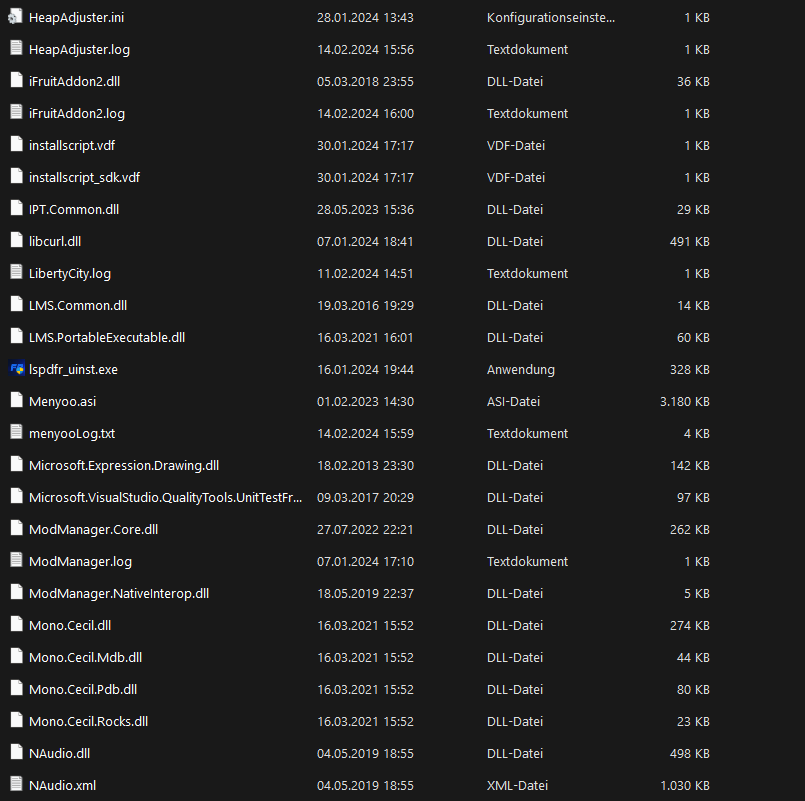The image size is (805, 801).
Task: Click the IPT.Common.dll file icon
Action: (16, 208)
